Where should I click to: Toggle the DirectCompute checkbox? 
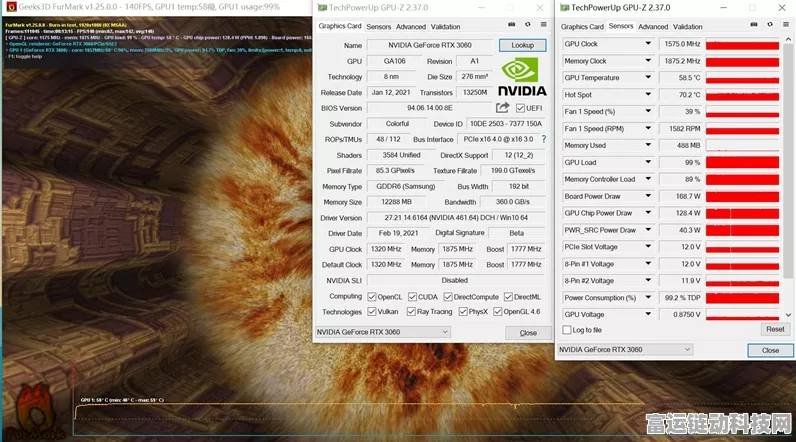448,297
